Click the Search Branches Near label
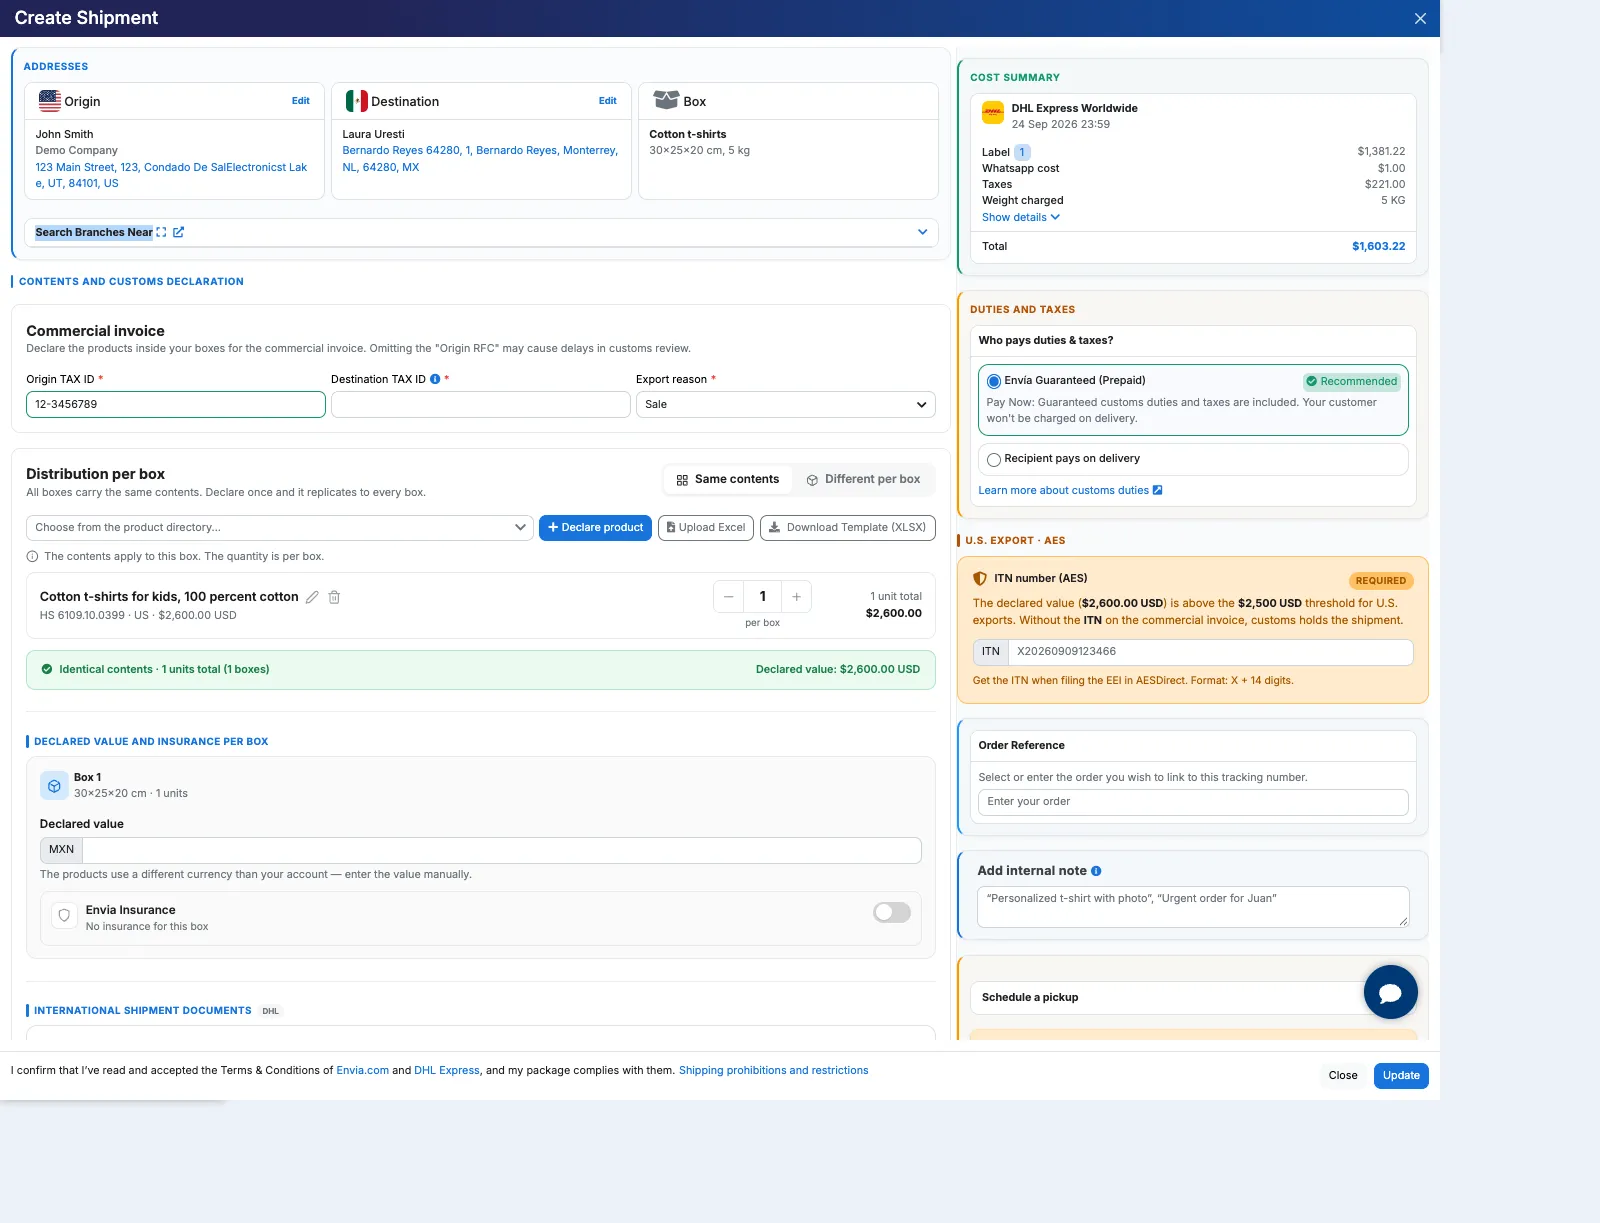 click(94, 232)
